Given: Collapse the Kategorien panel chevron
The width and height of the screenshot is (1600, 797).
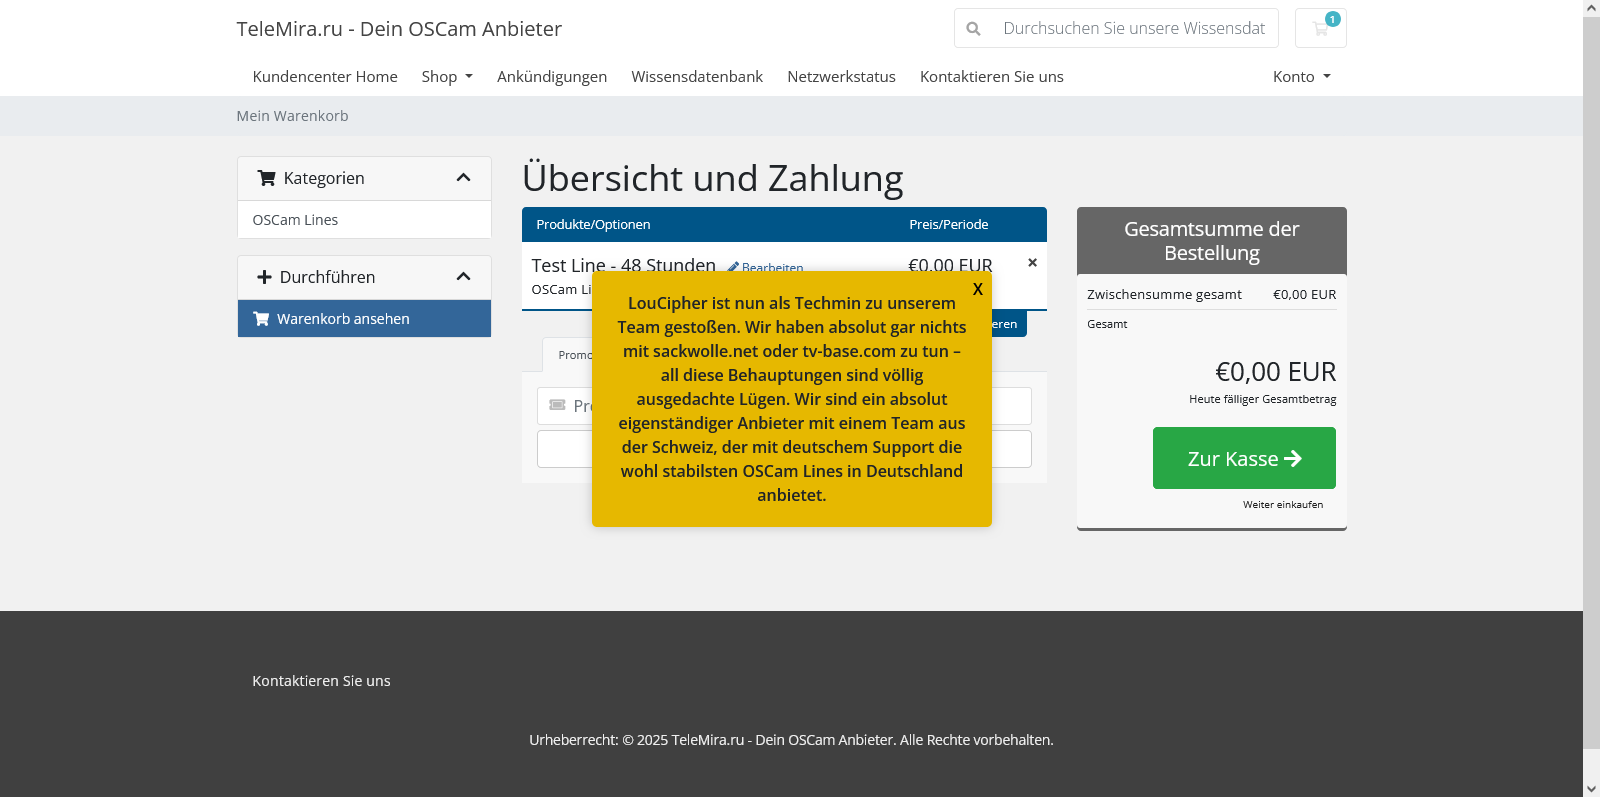Looking at the screenshot, I should [463, 178].
